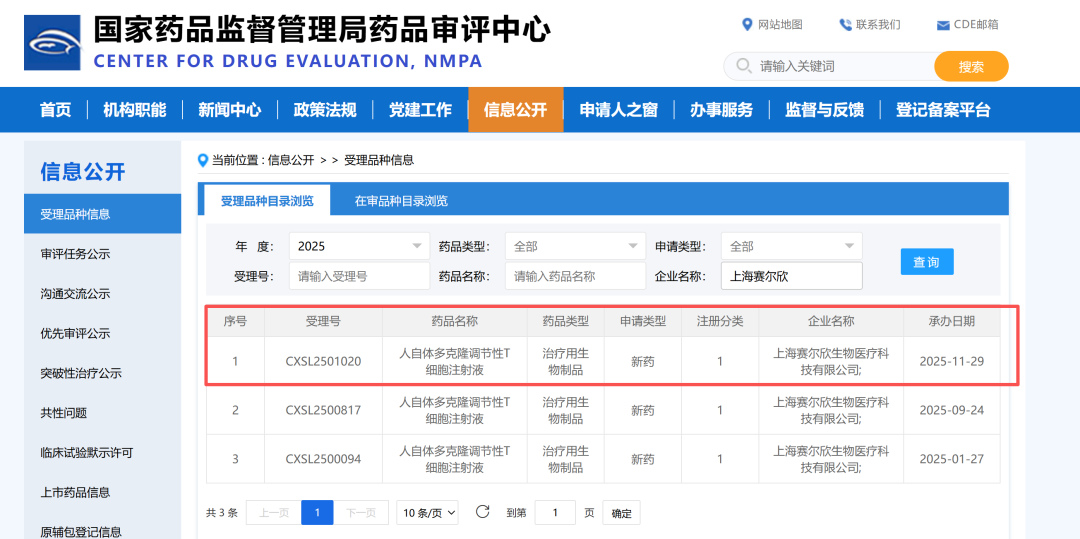
Task: Click the 当前位置 breadcrumb location icon
Action: 203,160
